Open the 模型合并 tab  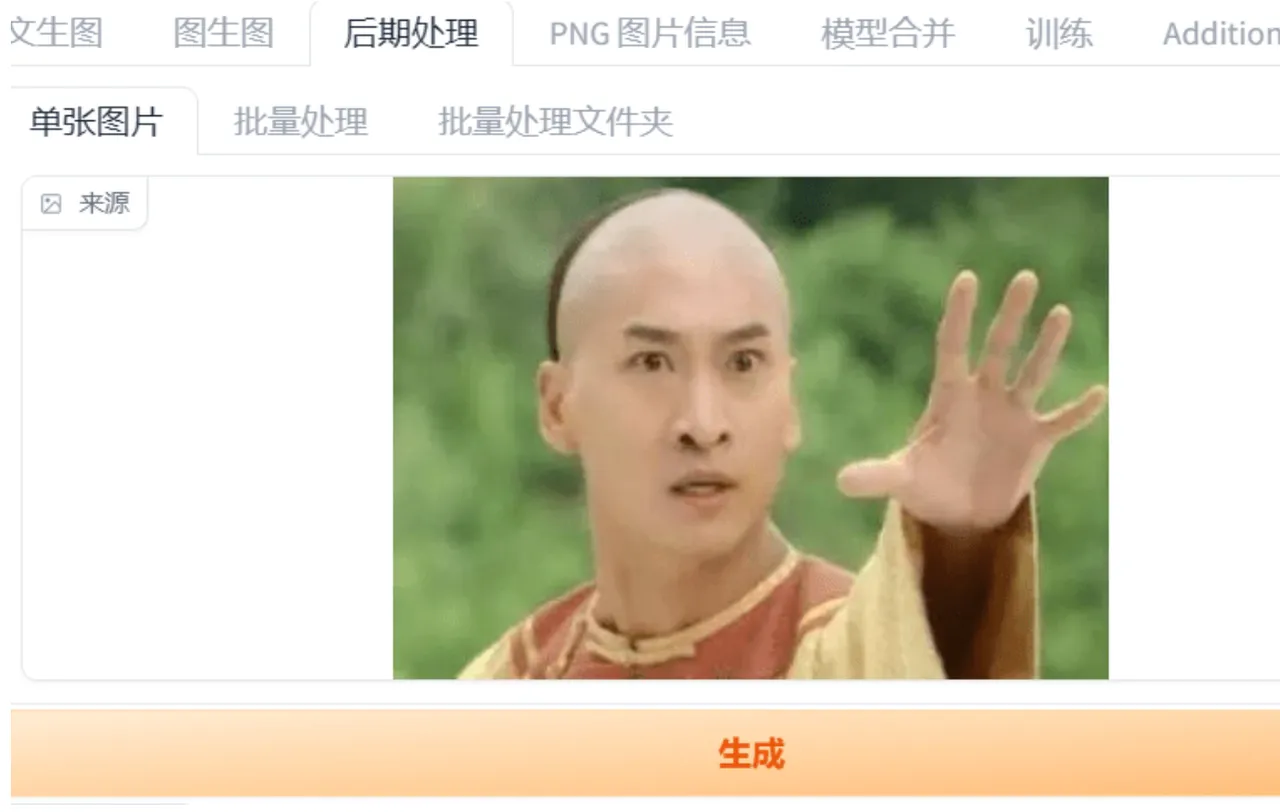tap(888, 33)
